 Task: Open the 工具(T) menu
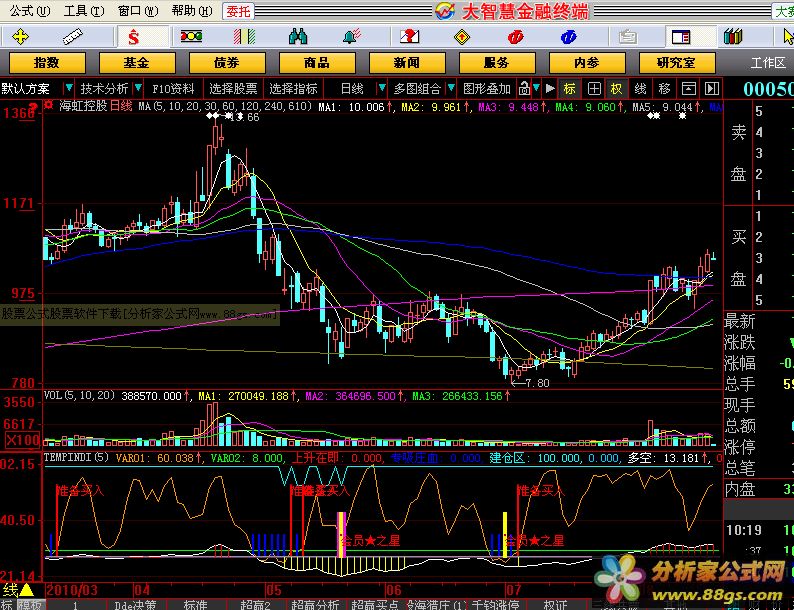point(84,11)
